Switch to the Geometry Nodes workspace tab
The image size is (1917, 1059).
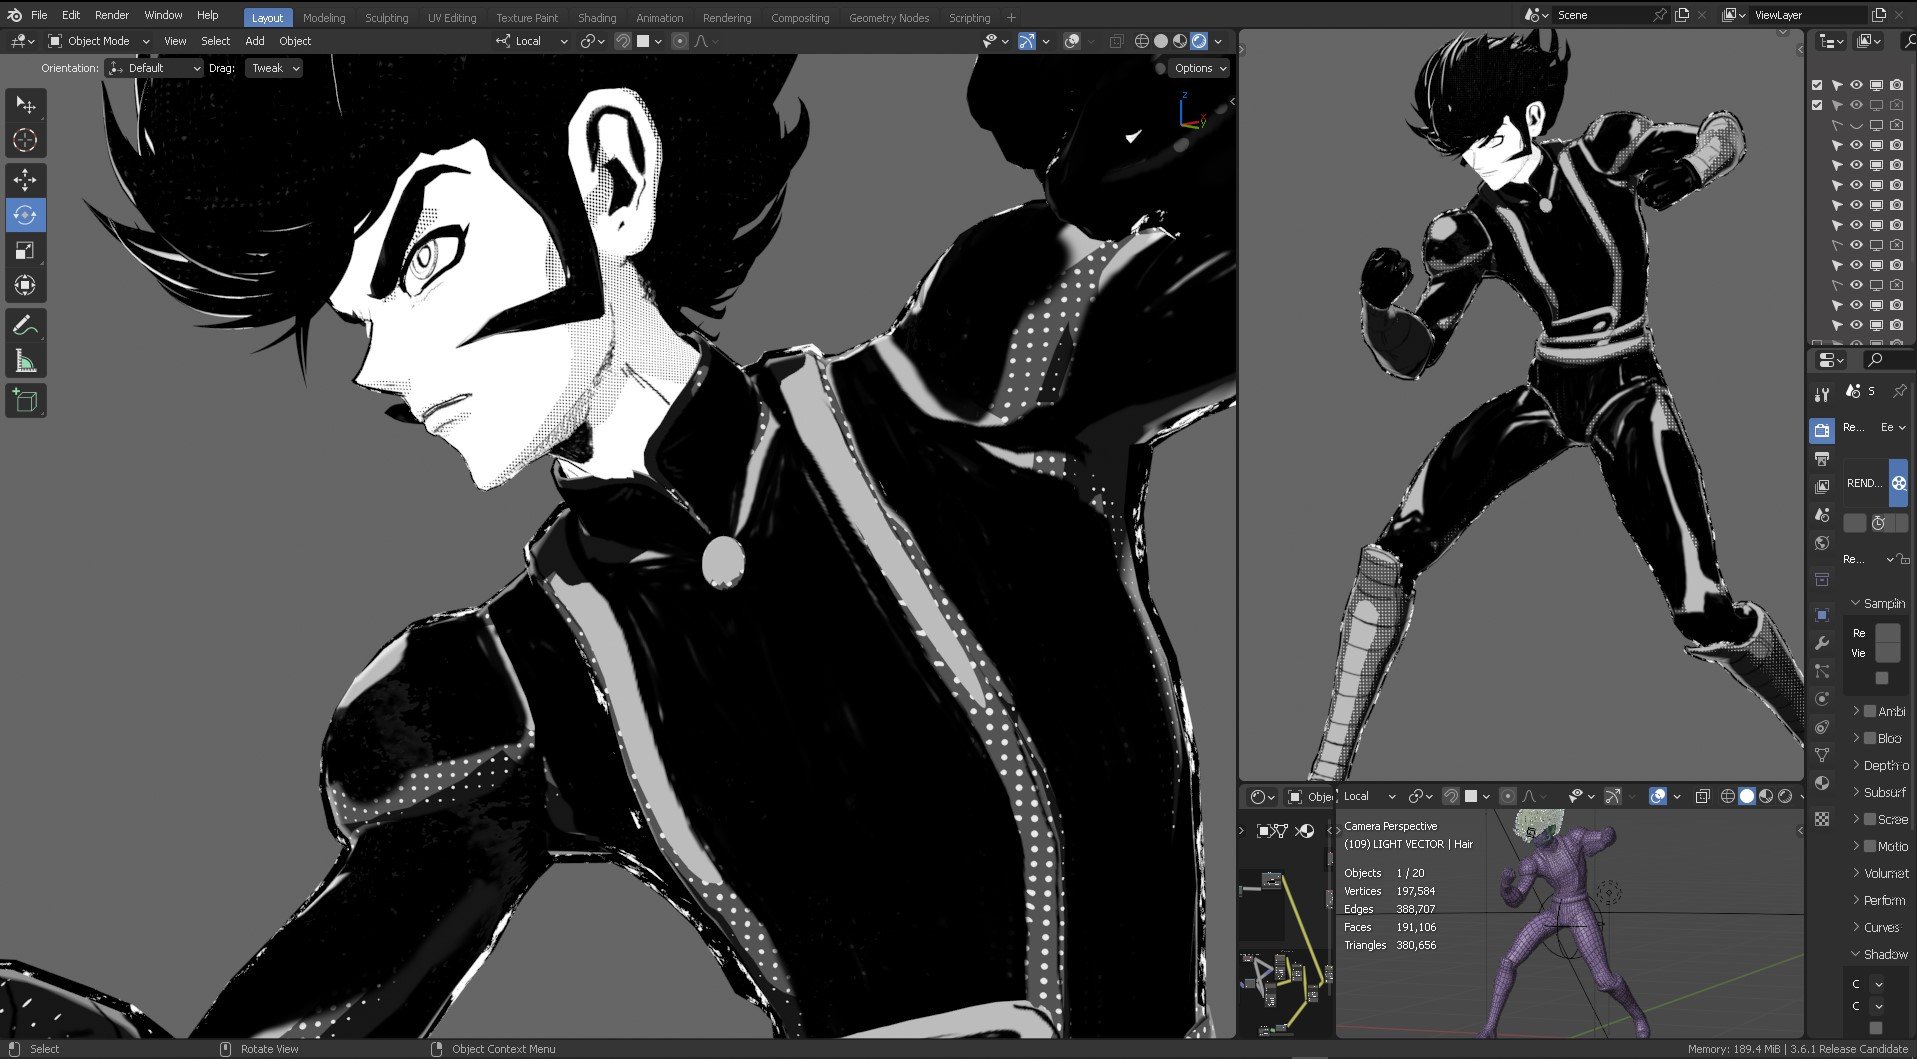click(889, 17)
